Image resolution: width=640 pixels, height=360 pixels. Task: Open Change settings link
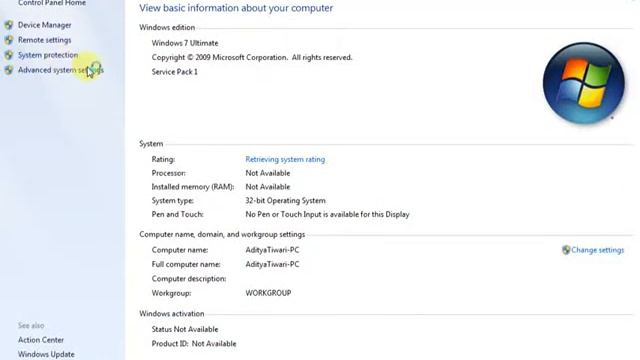point(598,250)
